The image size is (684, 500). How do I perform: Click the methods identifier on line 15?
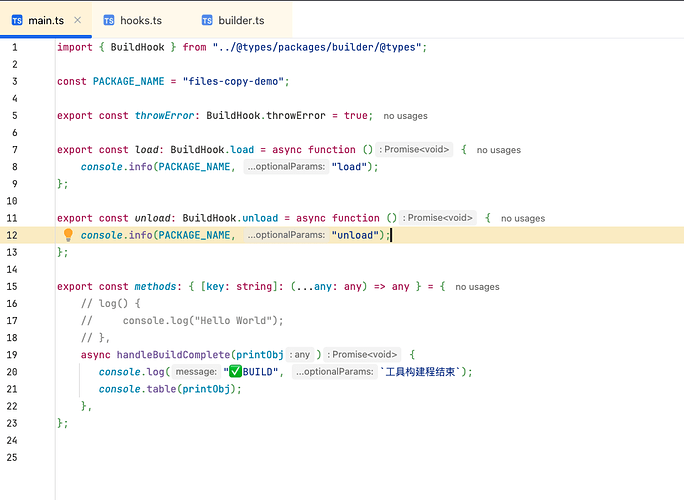click(155, 287)
